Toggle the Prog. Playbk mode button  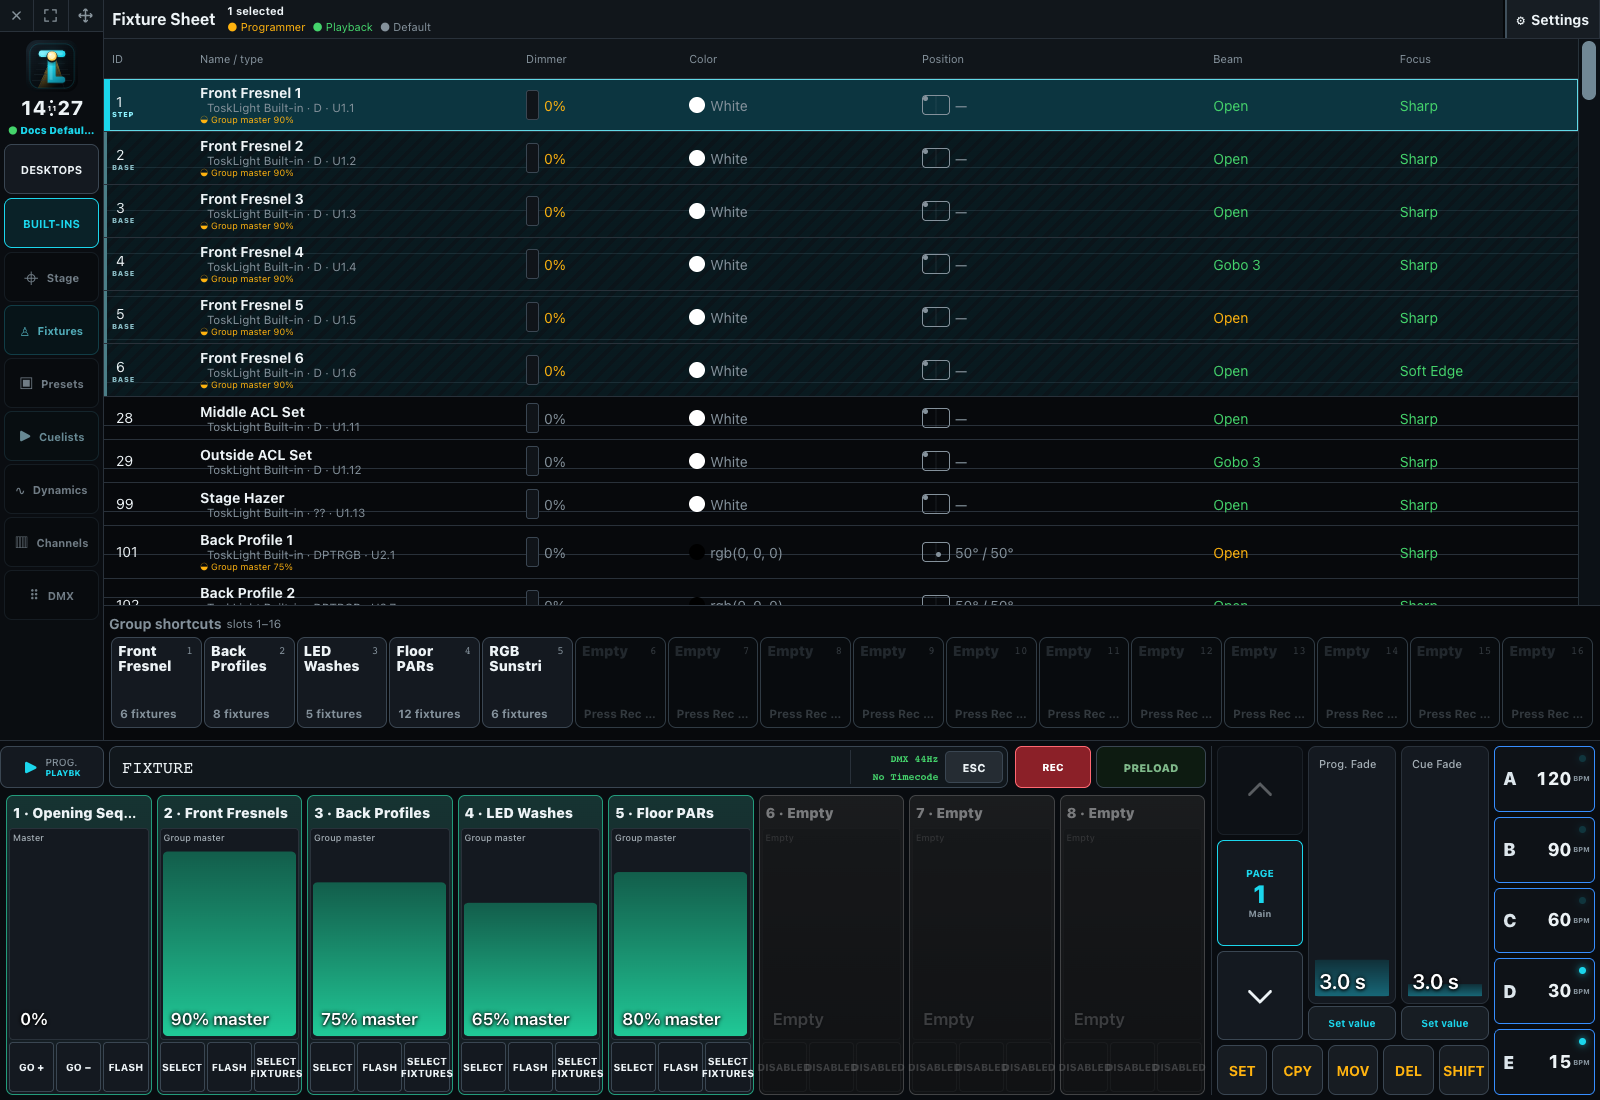pos(52,767)
